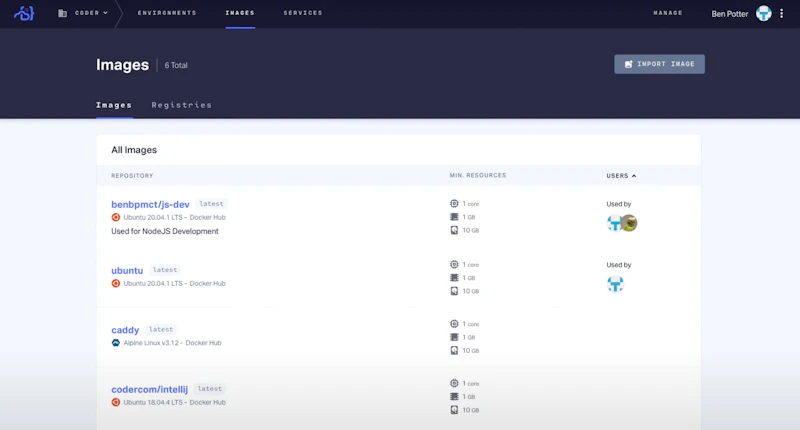Screen dimensions: 800x430
Task: Click the memory icon for benbpmct/js-dev
Action: pos(454,217)
